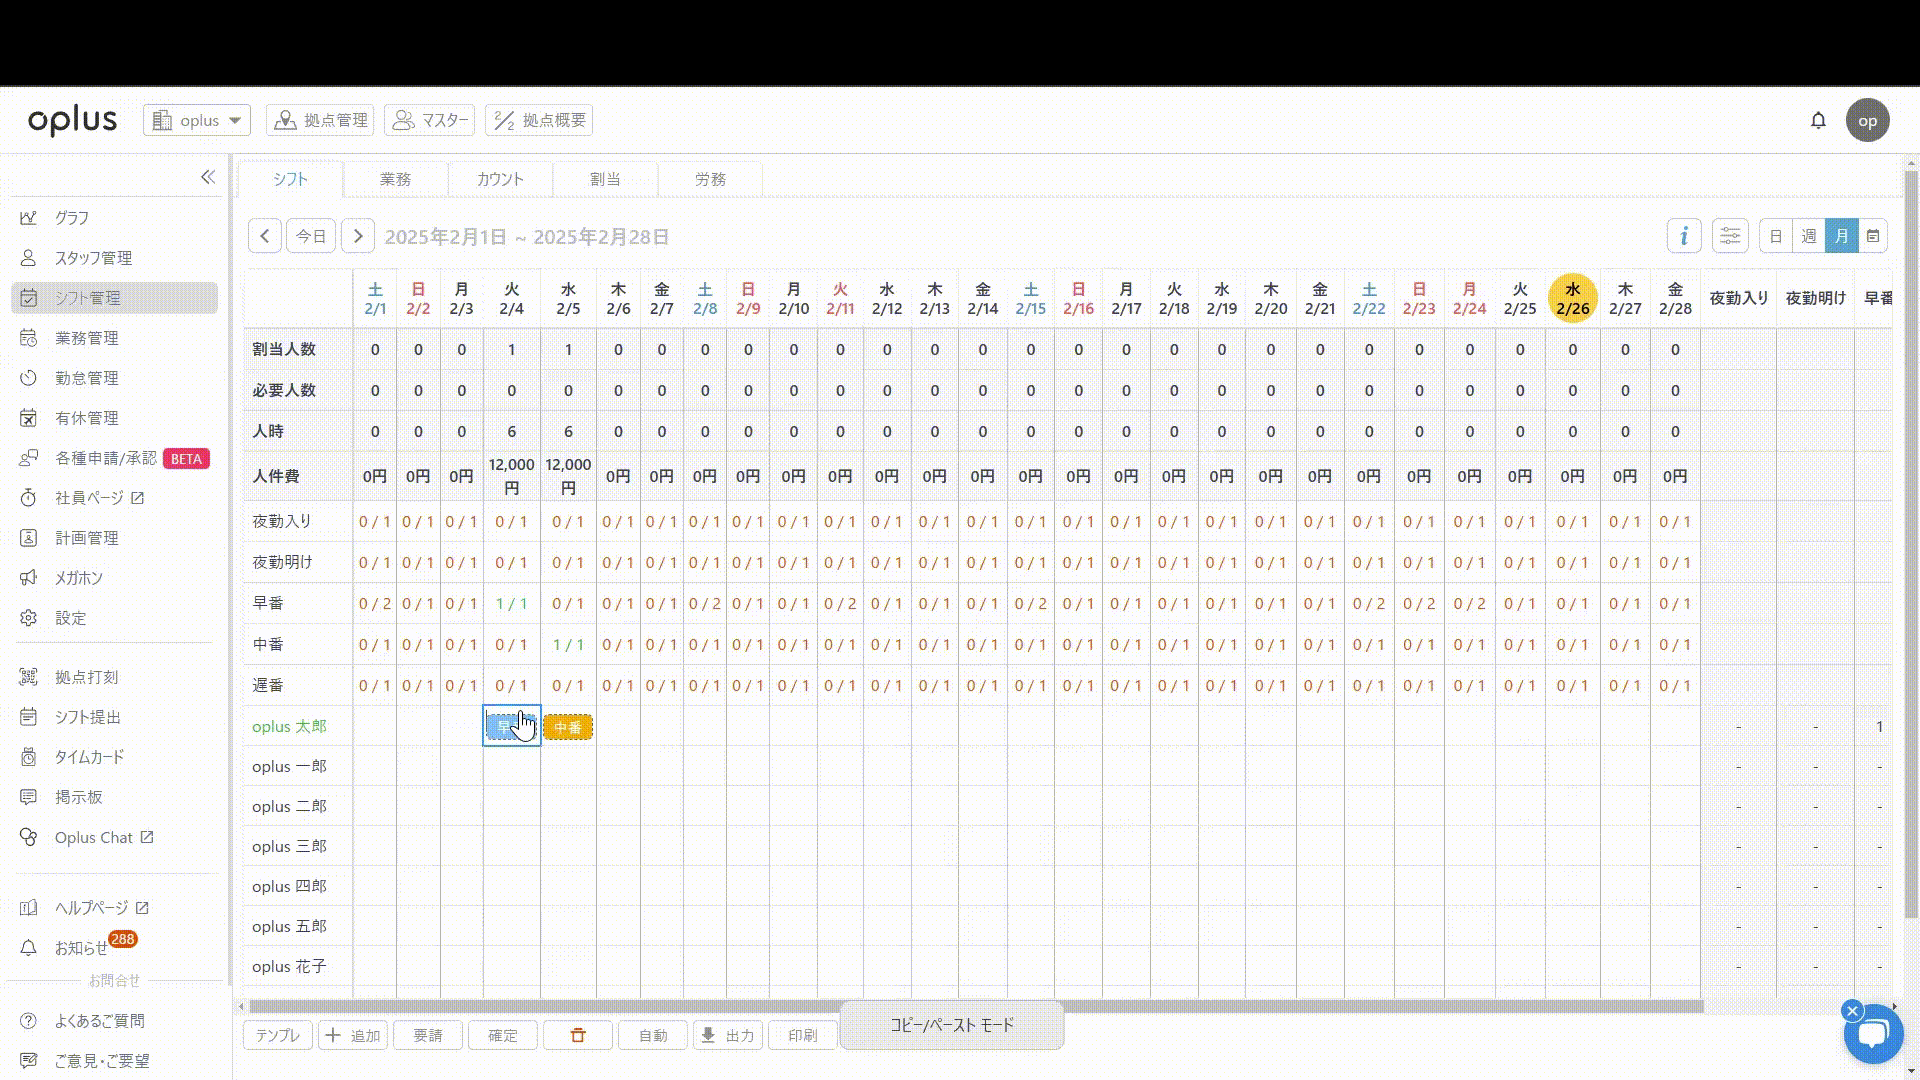Switch to the 日 day view

[x=1776, y=236]
